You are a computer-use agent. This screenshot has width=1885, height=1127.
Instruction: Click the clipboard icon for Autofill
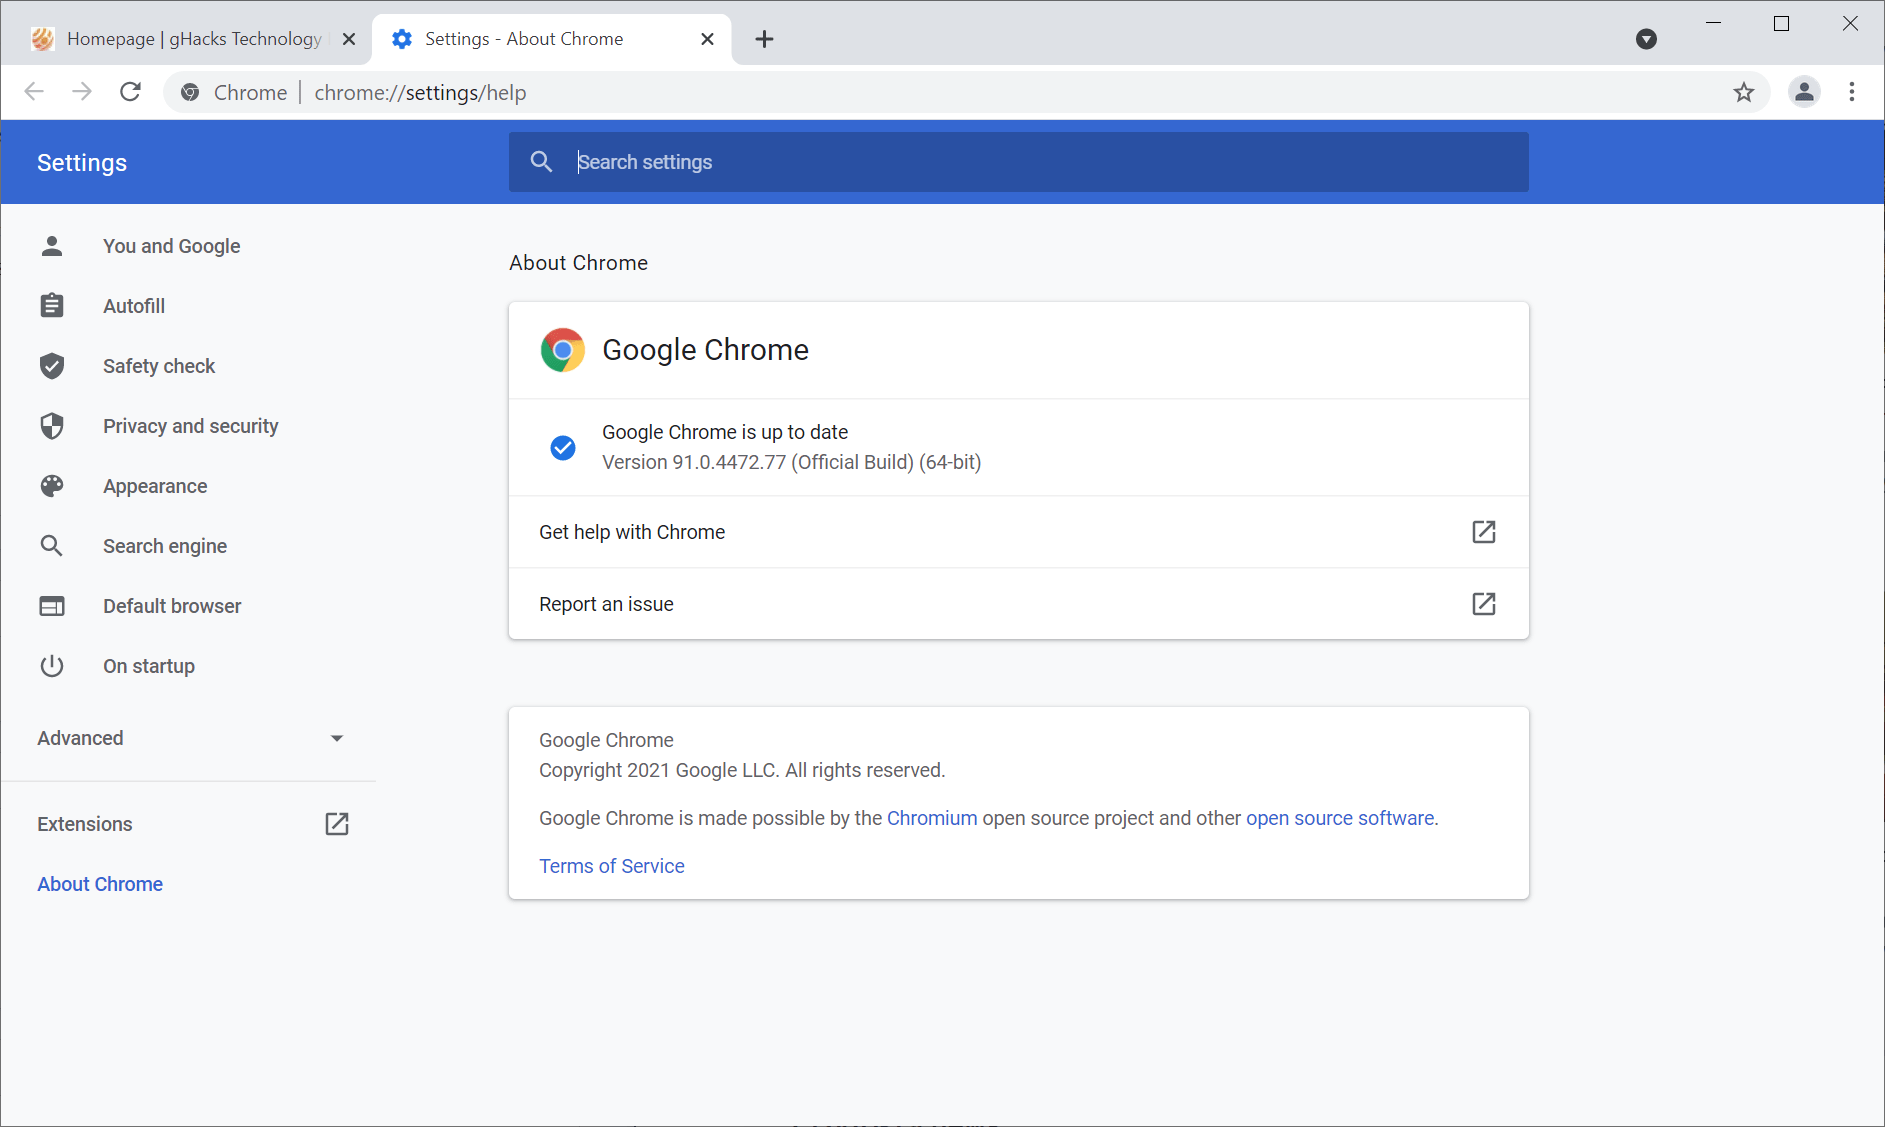52,306
